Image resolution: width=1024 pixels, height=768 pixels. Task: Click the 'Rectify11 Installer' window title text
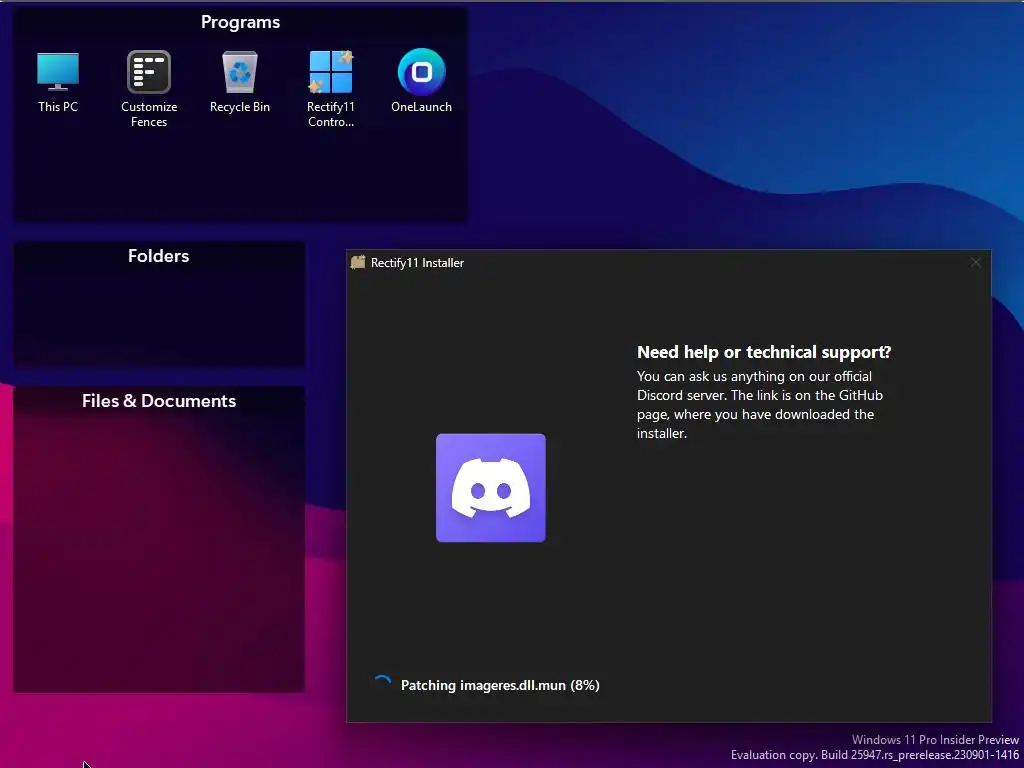click(417, 263)
